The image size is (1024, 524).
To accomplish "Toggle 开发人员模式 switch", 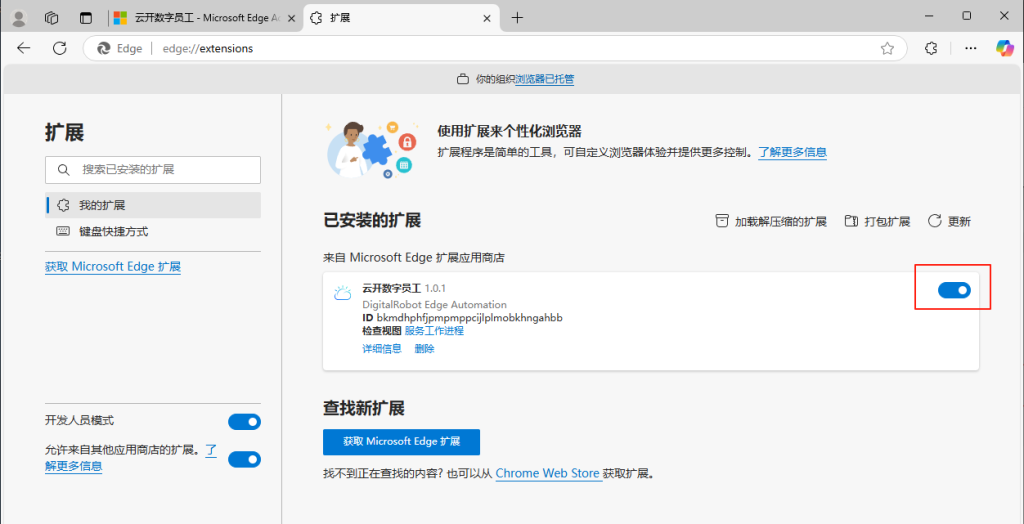I will (244, 422).
